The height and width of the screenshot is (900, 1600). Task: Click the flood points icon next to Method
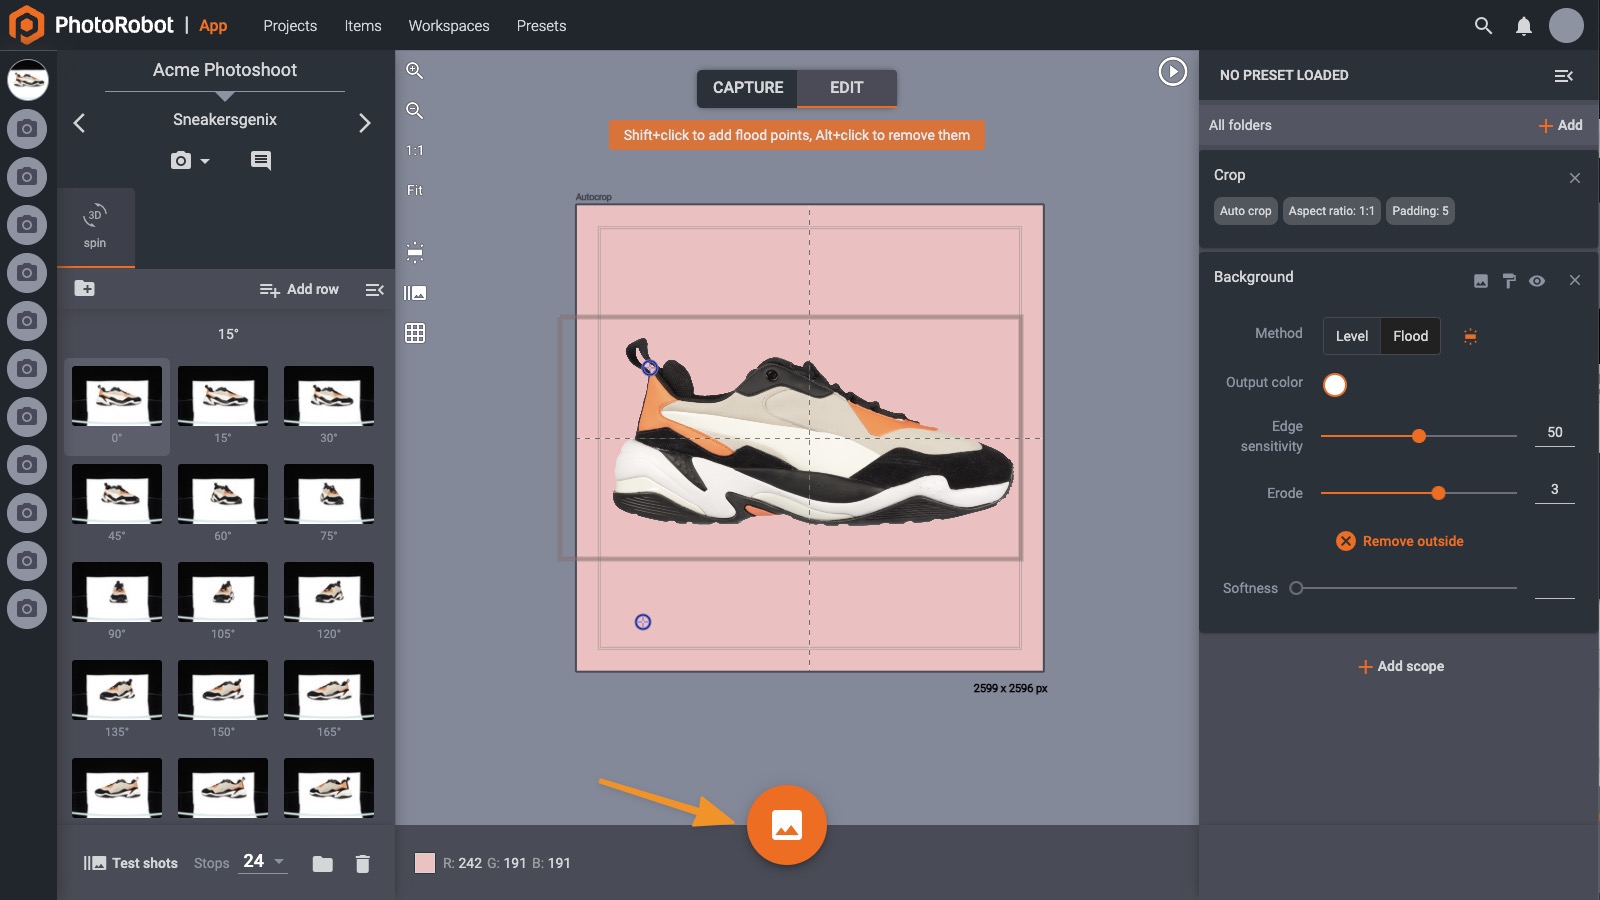click(1472, 336)
